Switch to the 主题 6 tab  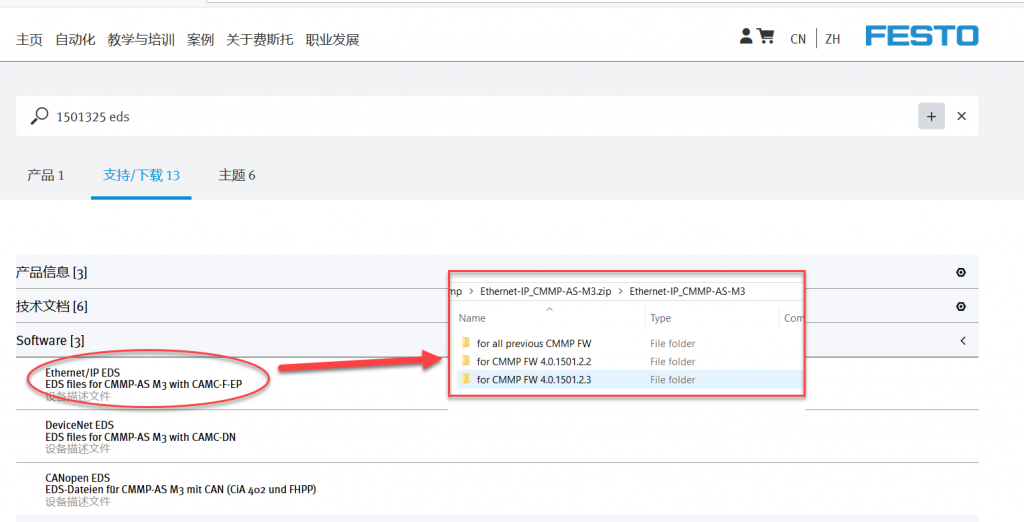click(x=236, y=175)
